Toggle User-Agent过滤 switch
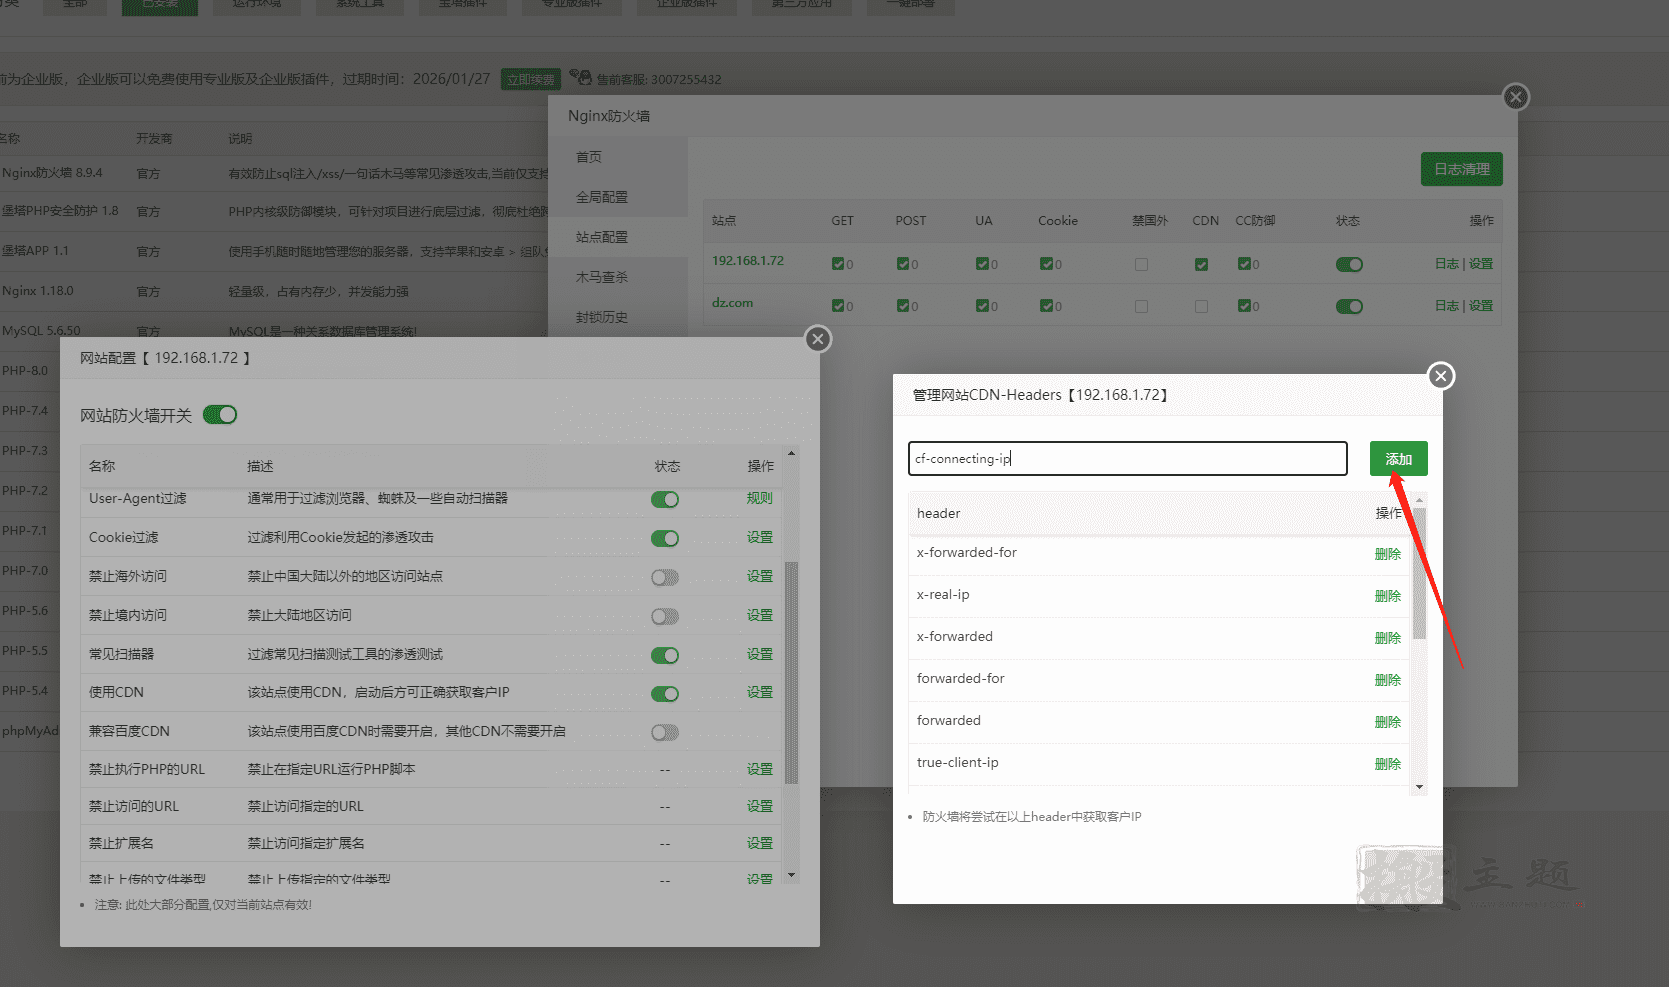This screenshot has width=1669, height=987. click(665, 499)
